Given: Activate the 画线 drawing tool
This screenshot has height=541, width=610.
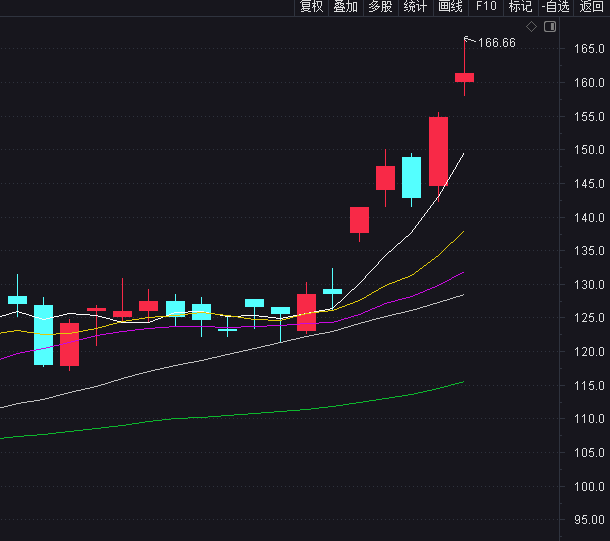Looking at the screenshot, I should [450, 7].
